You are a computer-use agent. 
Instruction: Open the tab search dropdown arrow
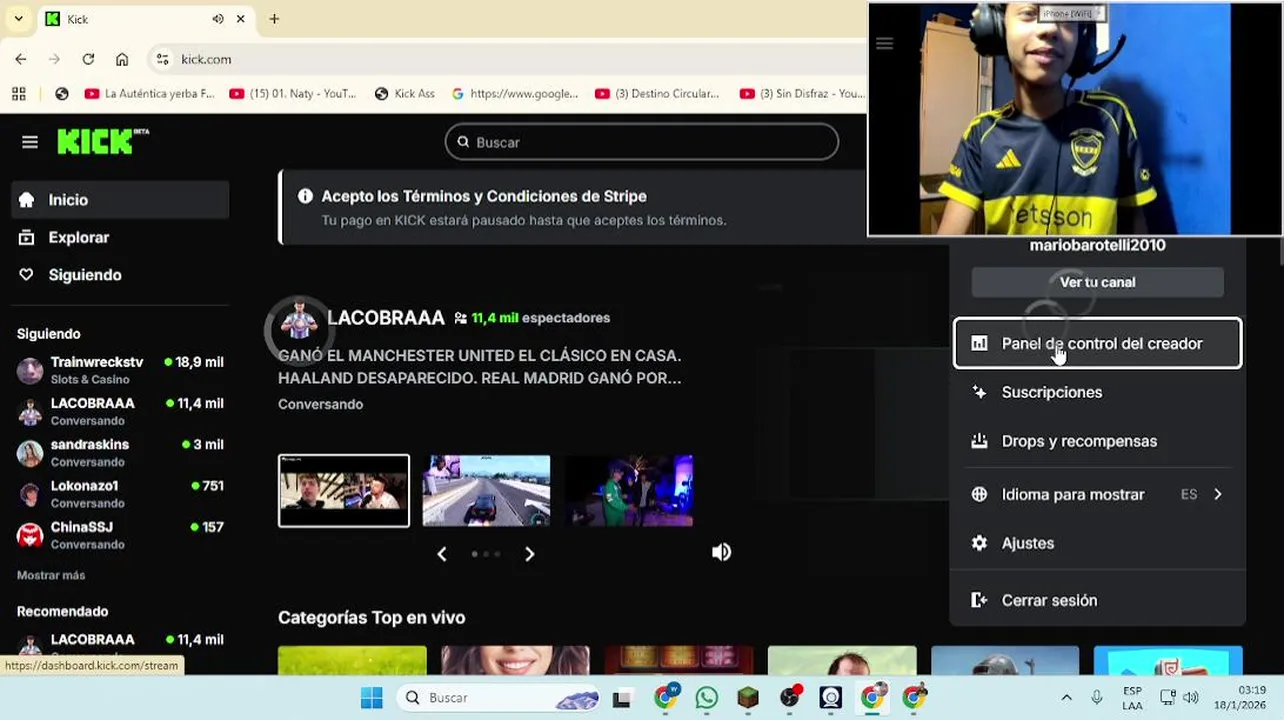point(18,19)
